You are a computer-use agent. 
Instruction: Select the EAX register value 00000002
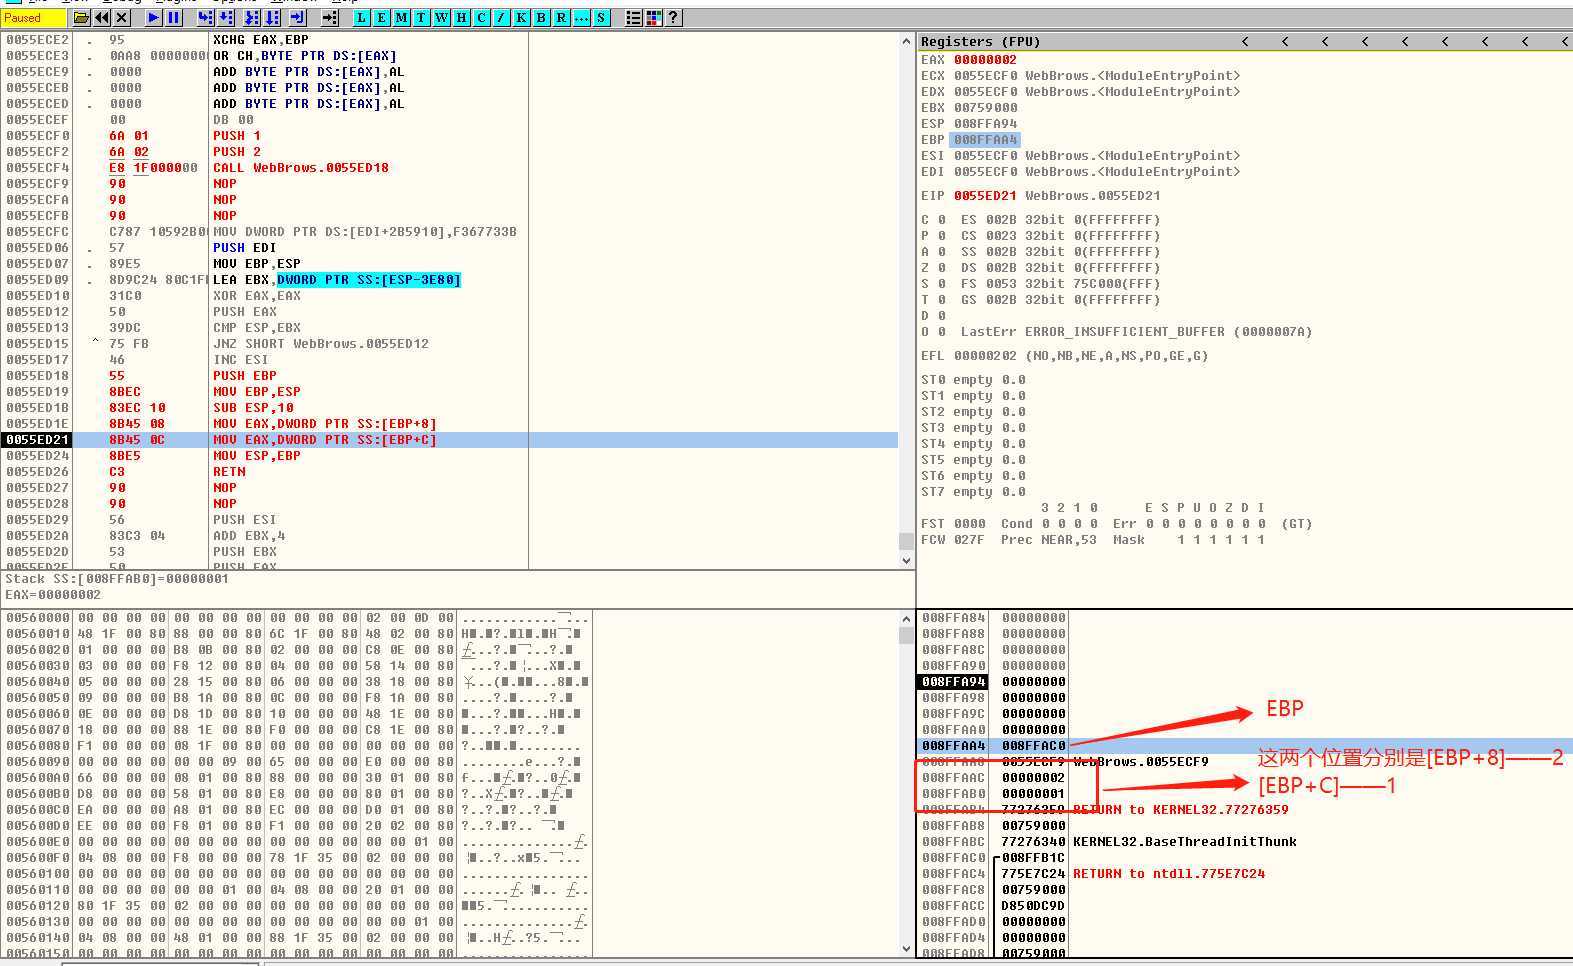pos(985,59)
